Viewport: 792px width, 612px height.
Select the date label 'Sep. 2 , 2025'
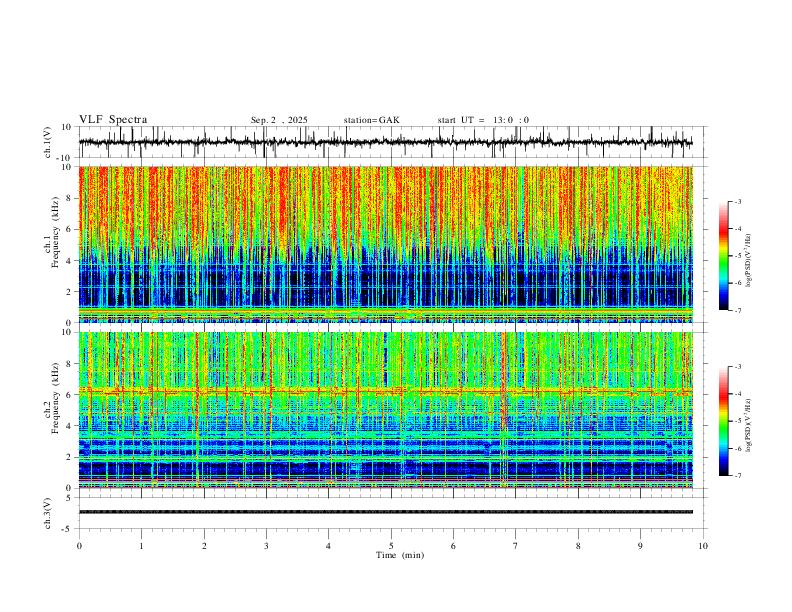pos(279,120)
